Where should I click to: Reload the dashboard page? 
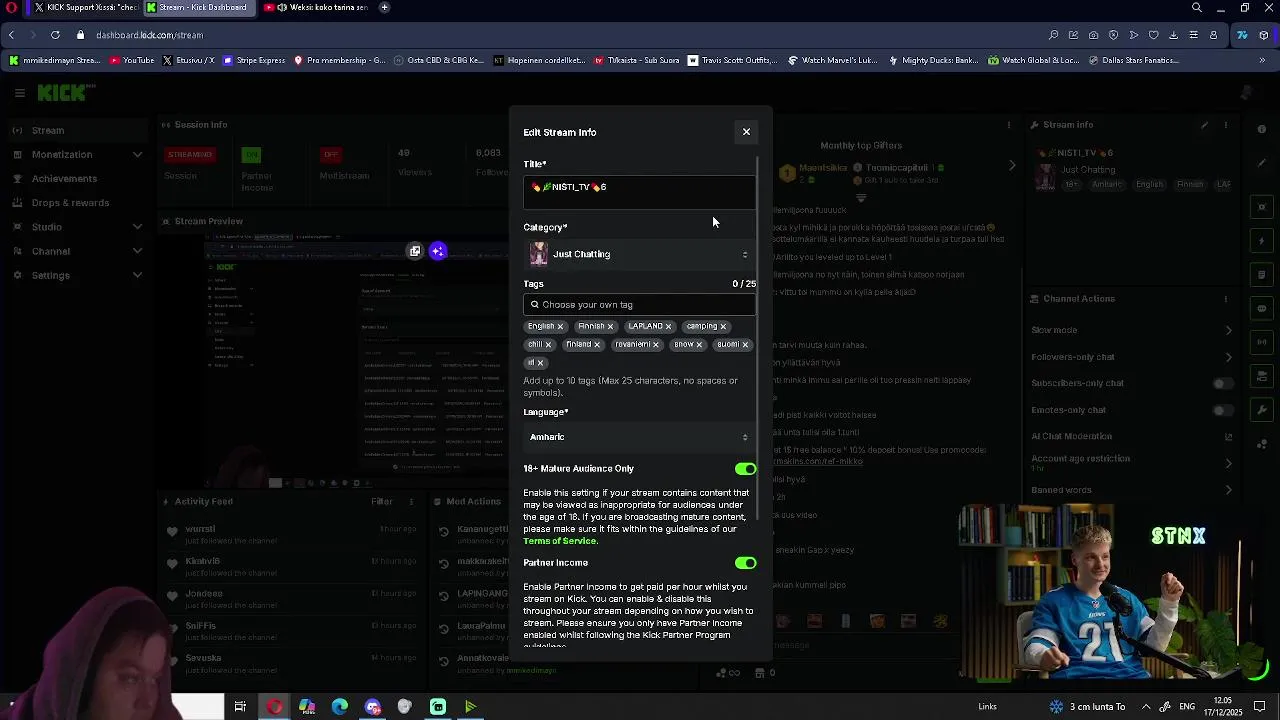[x=55, y=35]
